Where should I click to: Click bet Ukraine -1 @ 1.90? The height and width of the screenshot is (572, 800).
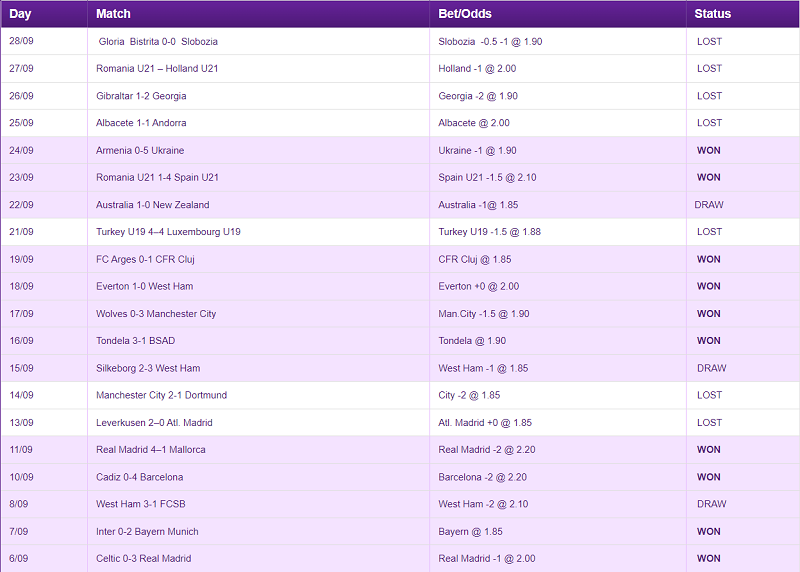[478, 151]
